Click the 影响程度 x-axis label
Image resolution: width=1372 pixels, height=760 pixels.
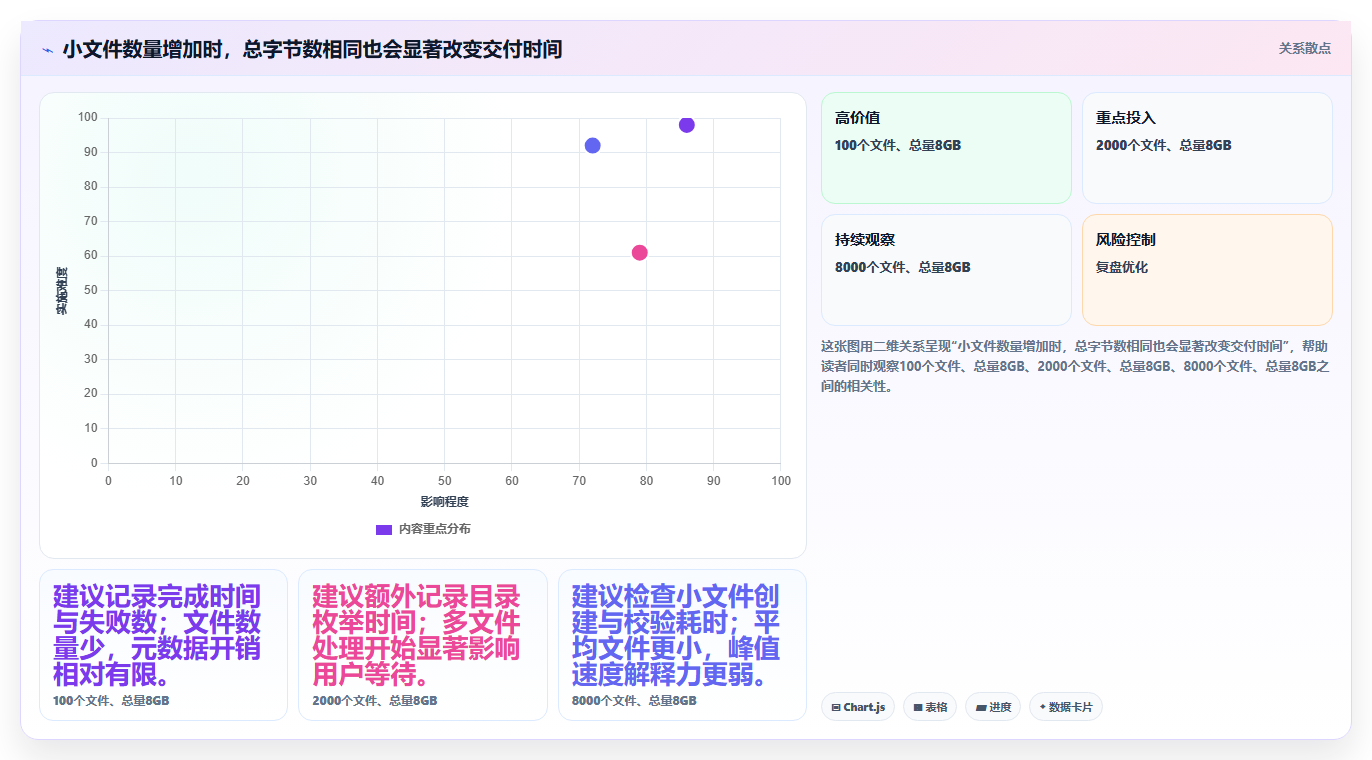click(x=444, y=502)
